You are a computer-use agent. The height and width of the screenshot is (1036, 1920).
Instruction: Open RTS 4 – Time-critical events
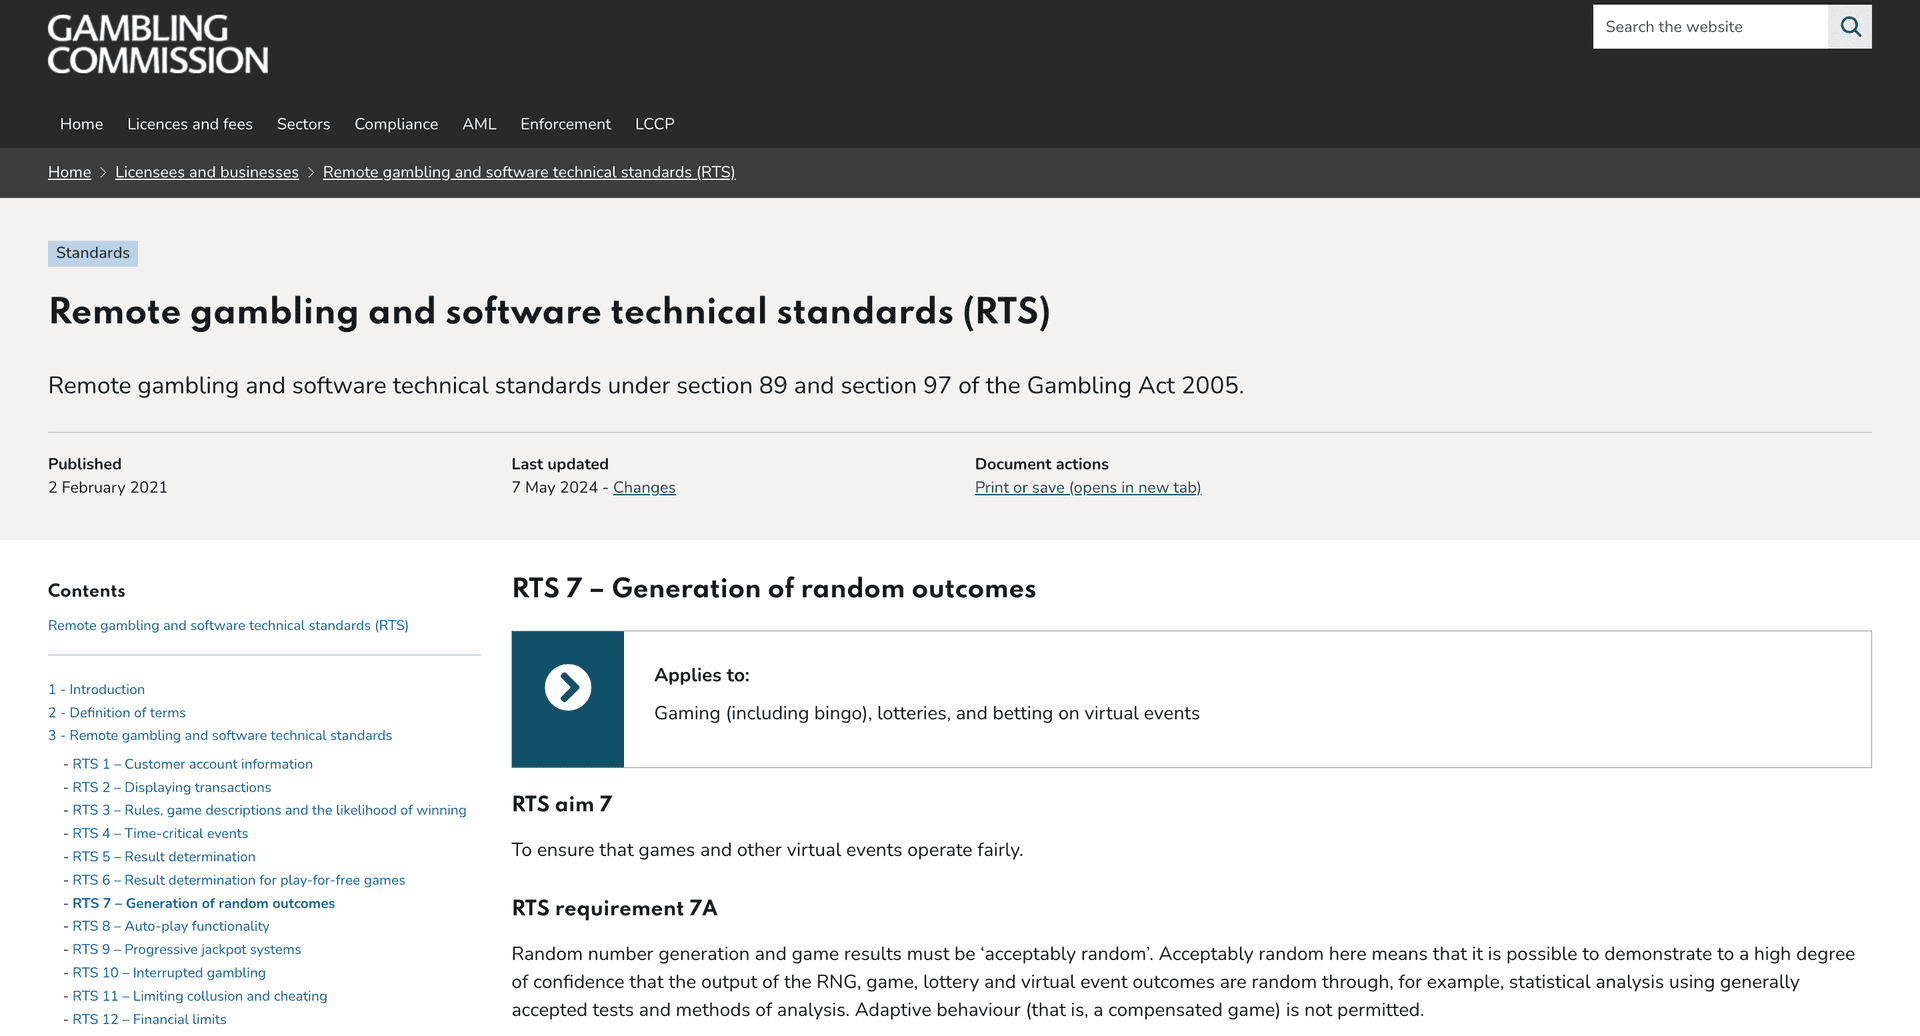tap(160, 833)
